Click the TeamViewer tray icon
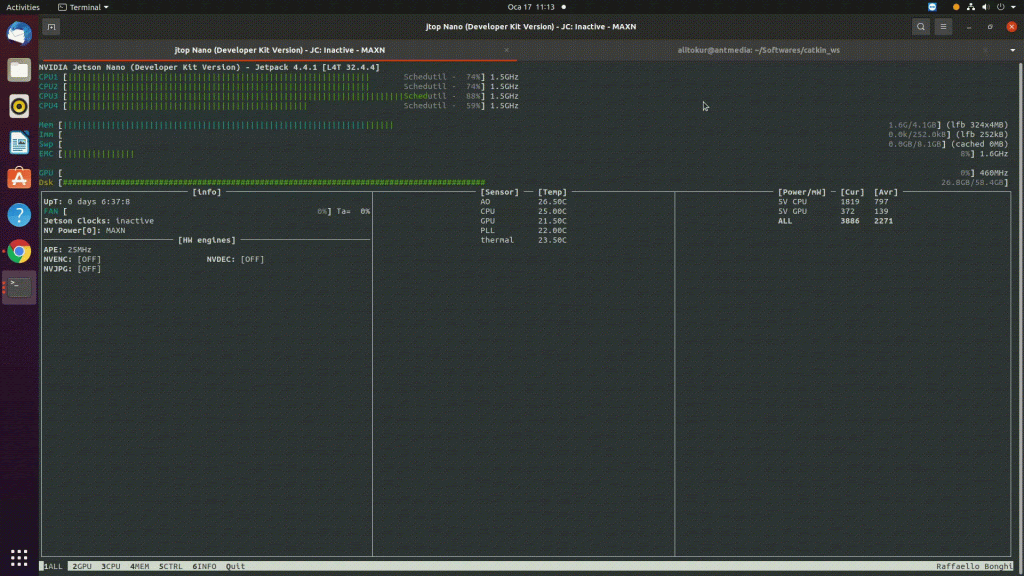The height and width of the screenshot is (576, 1024). pyautogui.click(x=932, y=7)
